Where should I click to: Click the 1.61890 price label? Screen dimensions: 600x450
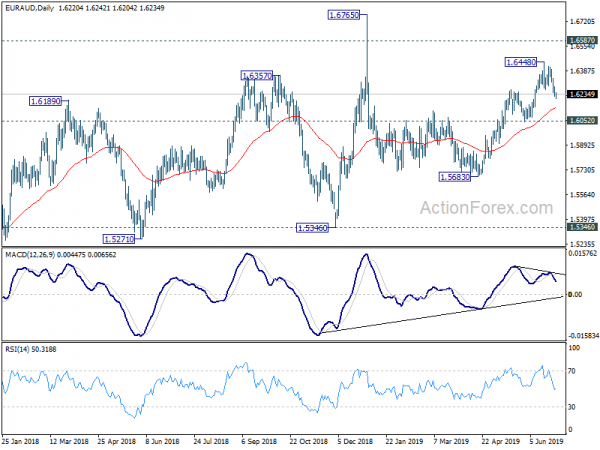45,101
